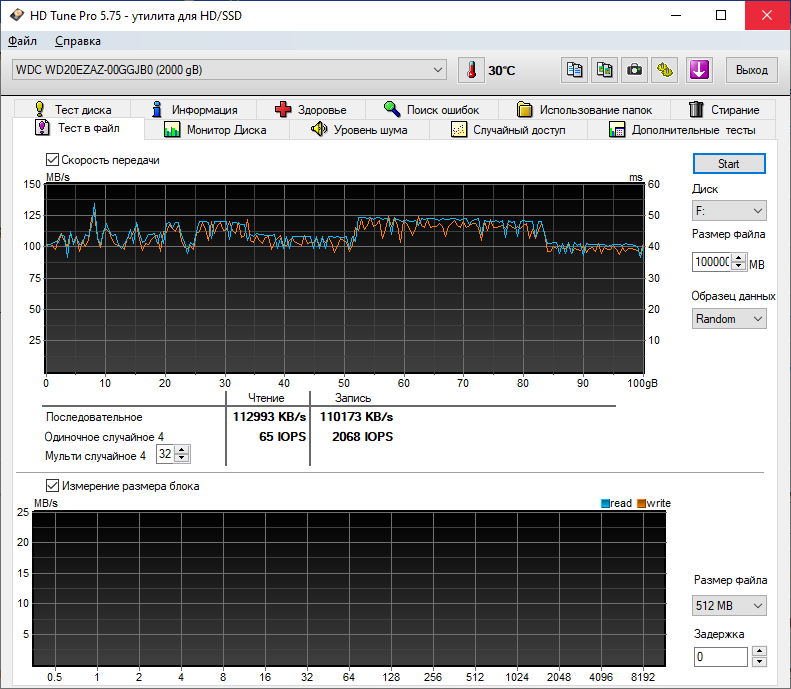Click the trash bin icon of Стирание
The width and height of the screenshot is (791, 689).
696,109
